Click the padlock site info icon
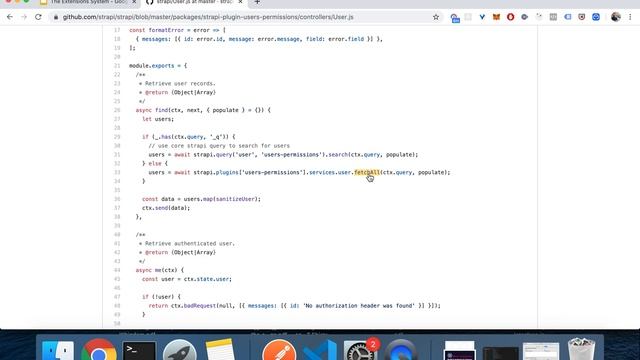This screenshot has width=640, height=360. point(56,17)
